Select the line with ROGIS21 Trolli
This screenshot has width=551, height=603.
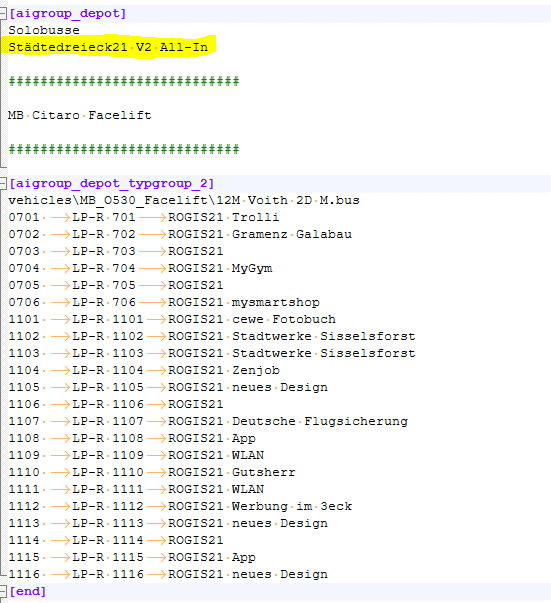[x=144, y=217]
